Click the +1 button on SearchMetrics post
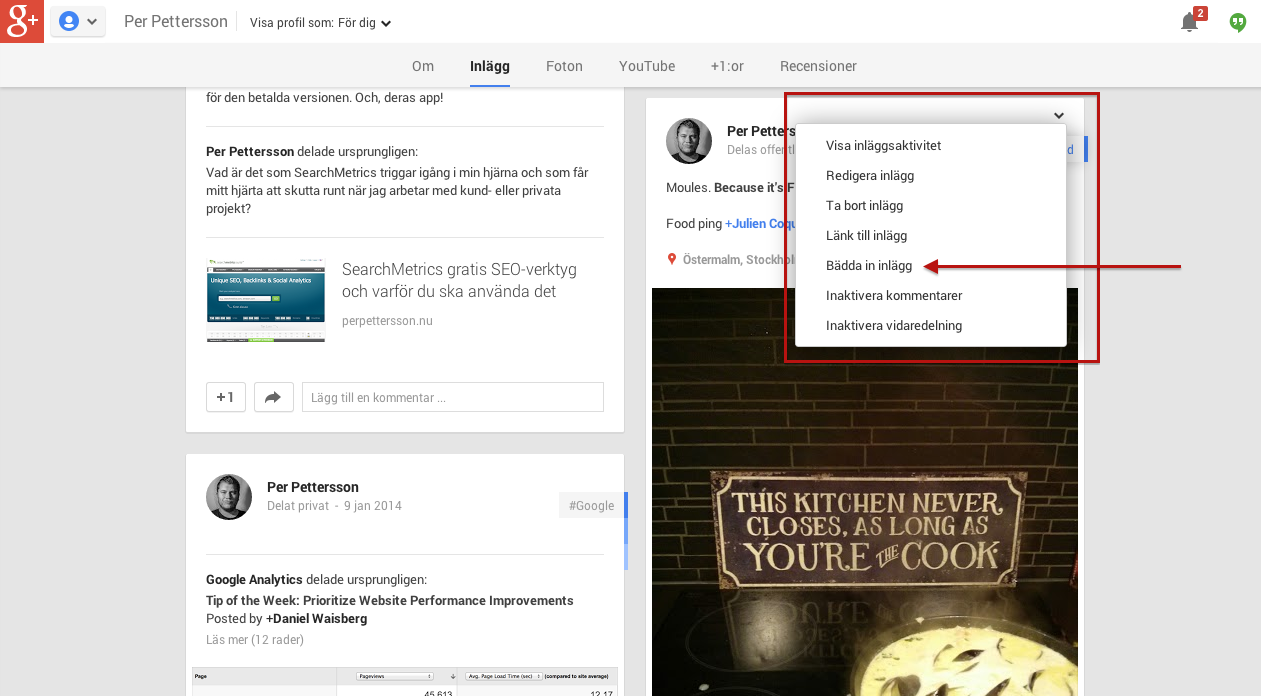 pos(226,397)
